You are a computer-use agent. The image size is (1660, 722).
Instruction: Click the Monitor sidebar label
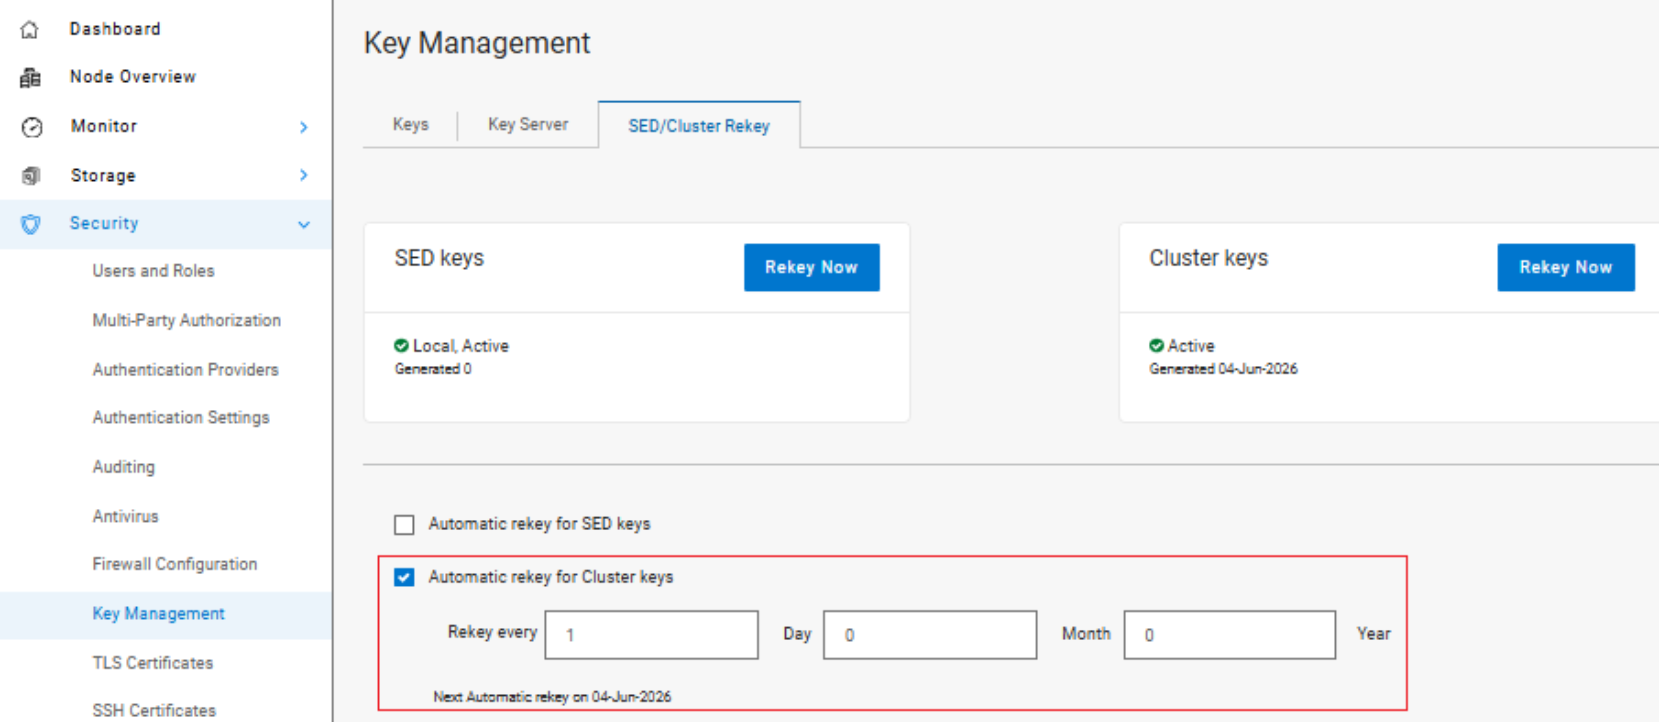coord(104,126)
